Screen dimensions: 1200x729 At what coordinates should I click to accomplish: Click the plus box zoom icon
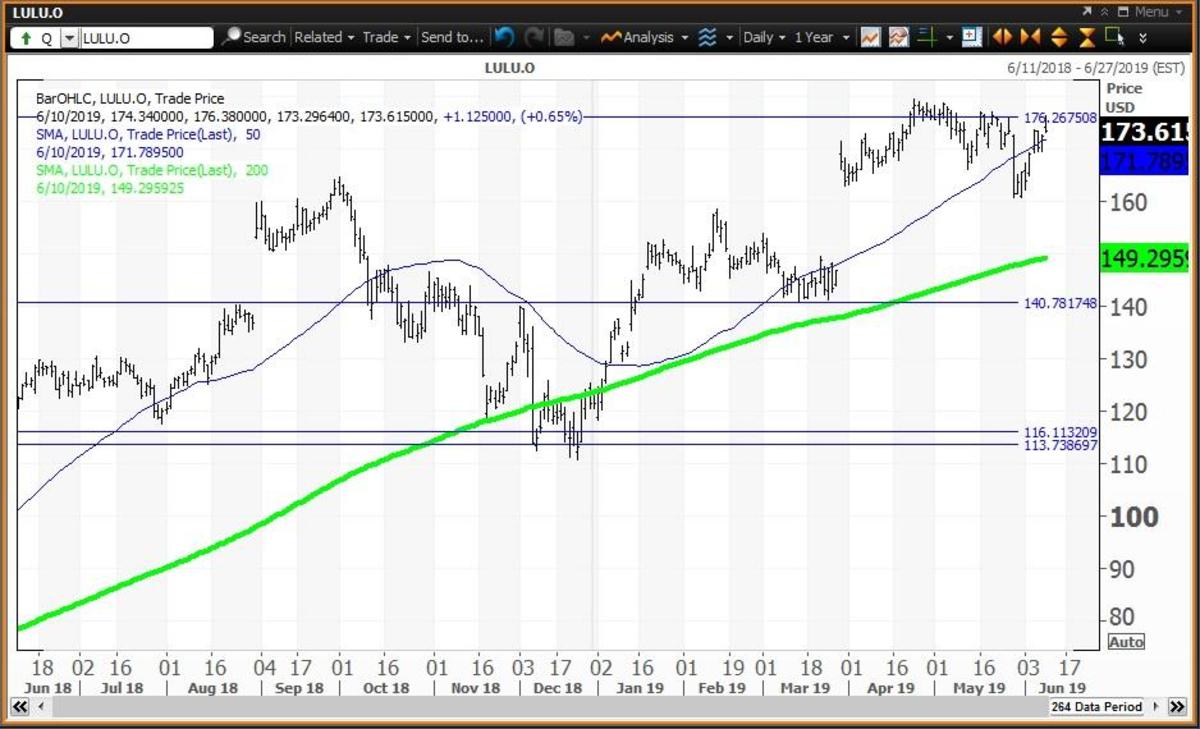[x=972, y=37]
